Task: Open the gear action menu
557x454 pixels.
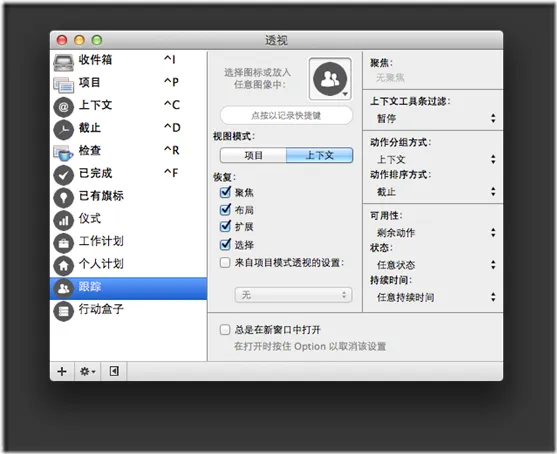Action: [x=87, y=372]
